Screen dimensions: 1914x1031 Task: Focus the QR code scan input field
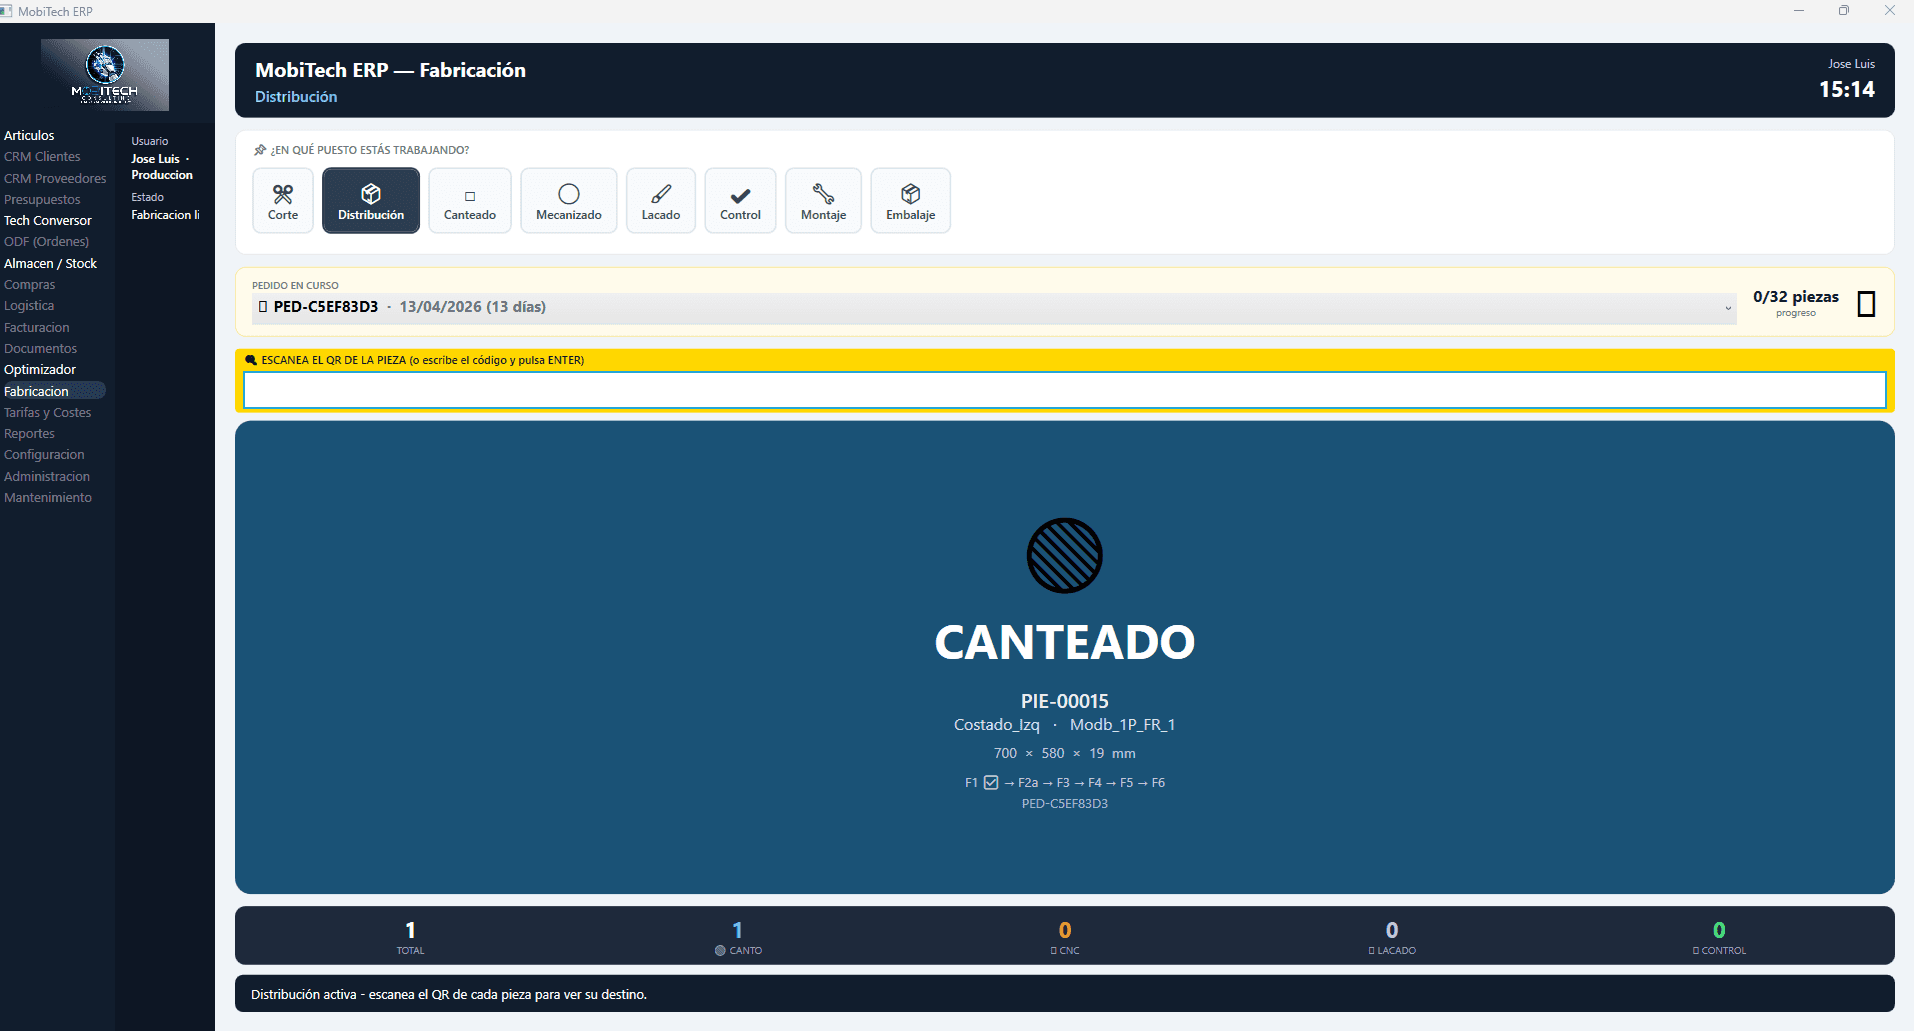coord(1064,391)
